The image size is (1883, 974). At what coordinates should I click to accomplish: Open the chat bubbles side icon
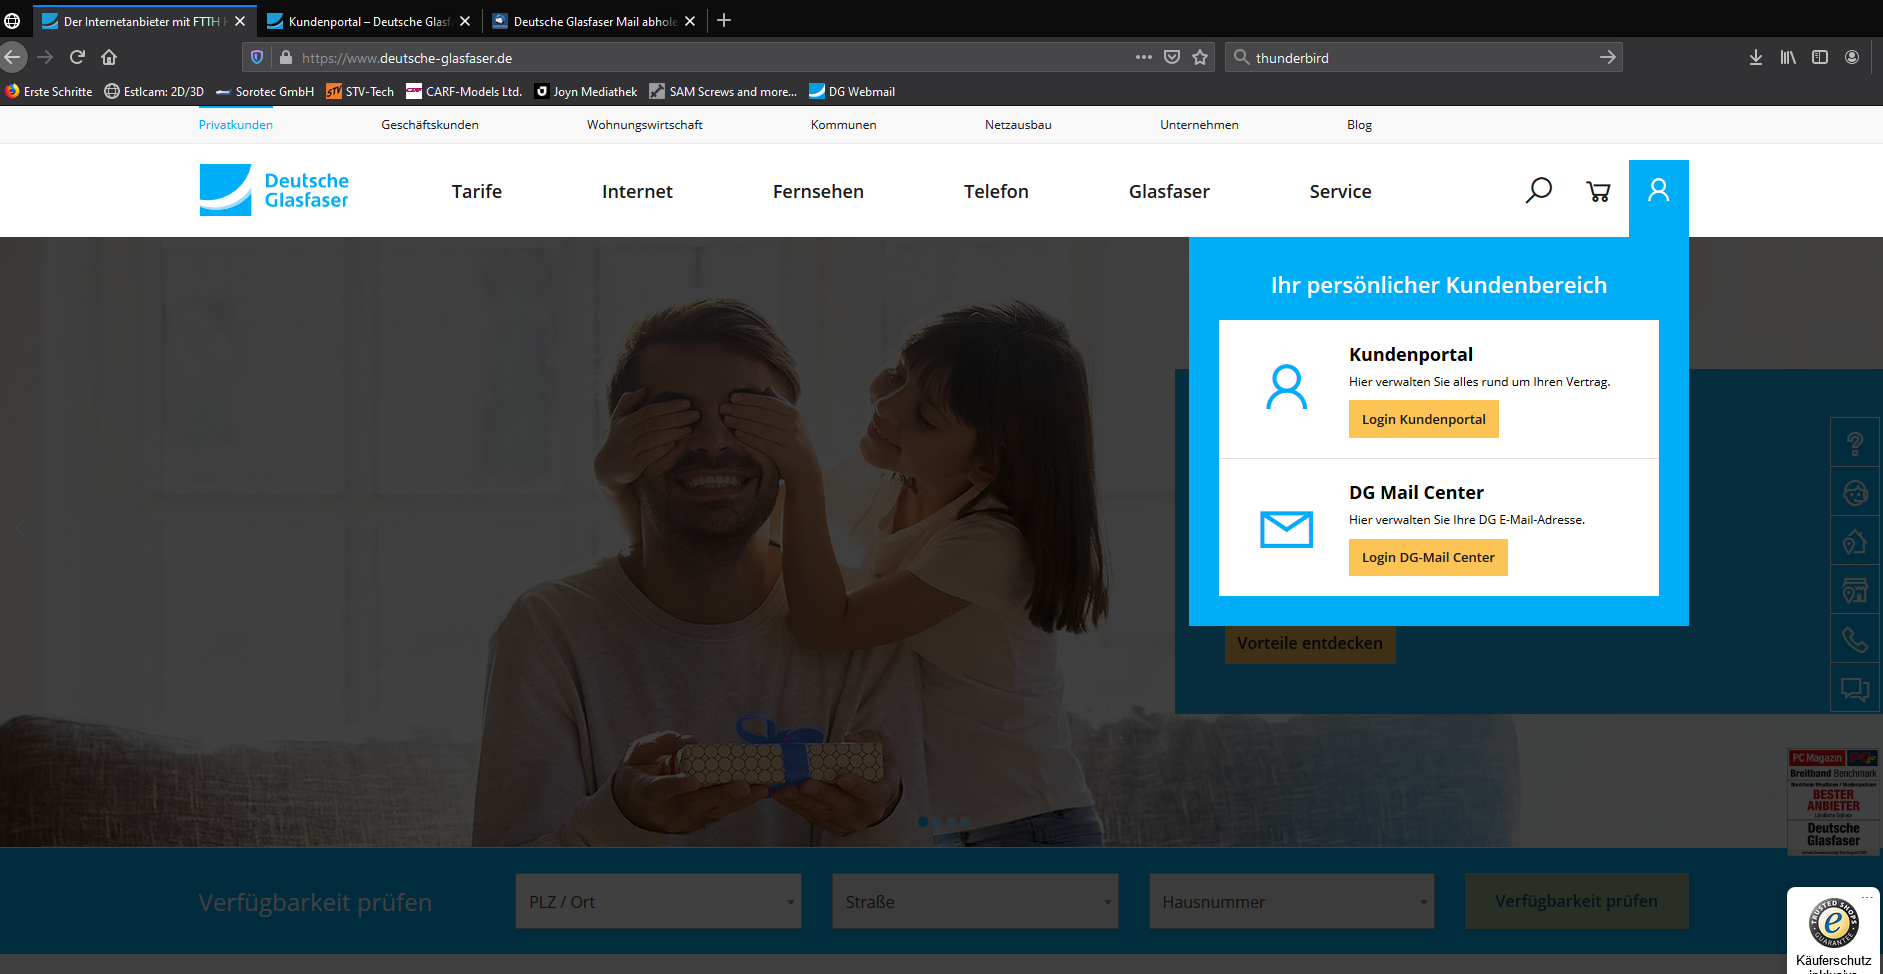(1855, 689)
